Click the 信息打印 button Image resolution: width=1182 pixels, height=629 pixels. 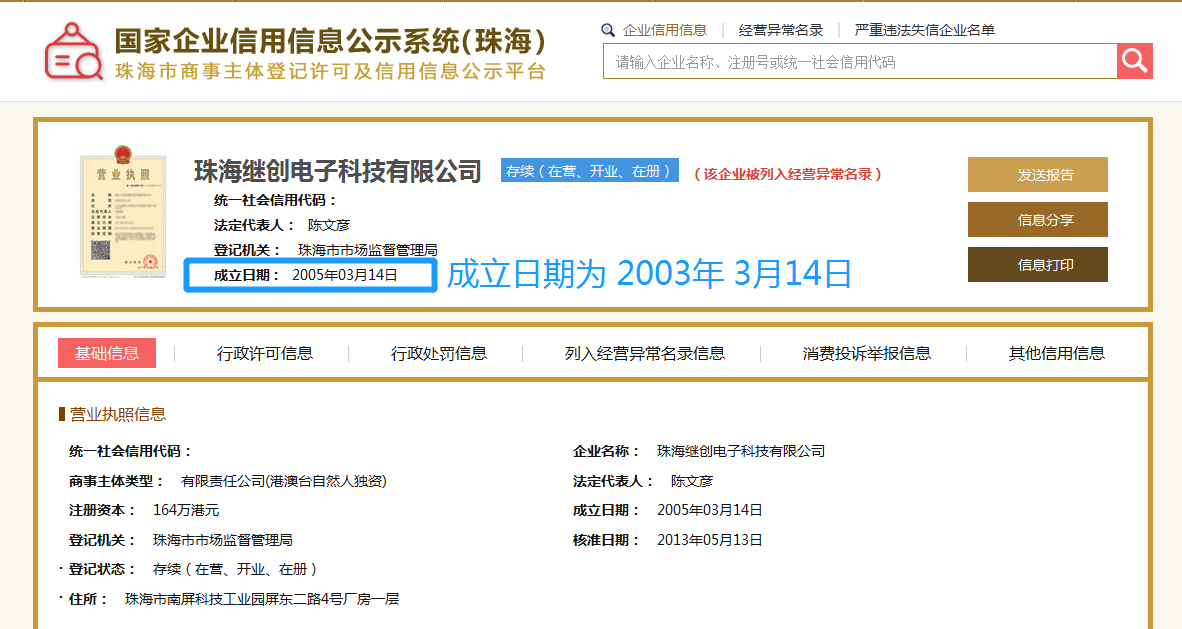click(x=1037, y=265)
